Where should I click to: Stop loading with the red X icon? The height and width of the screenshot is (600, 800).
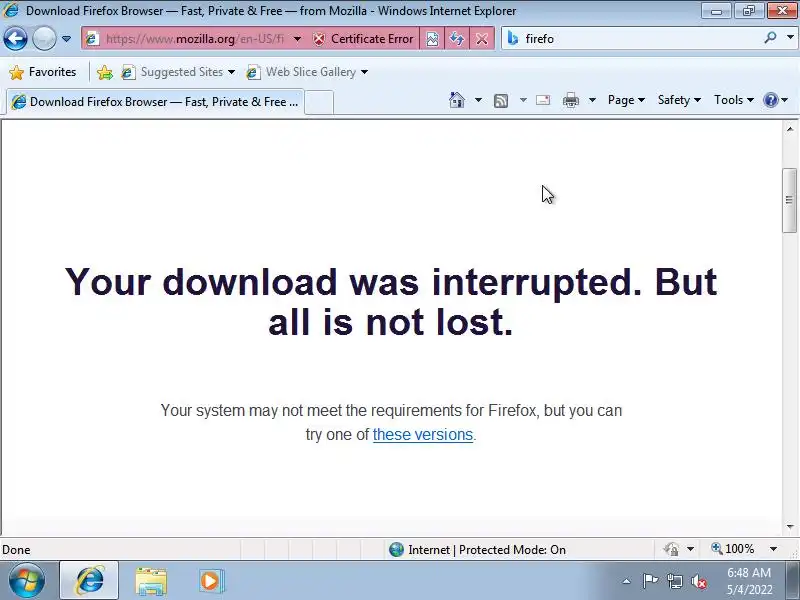pos(481,39)
